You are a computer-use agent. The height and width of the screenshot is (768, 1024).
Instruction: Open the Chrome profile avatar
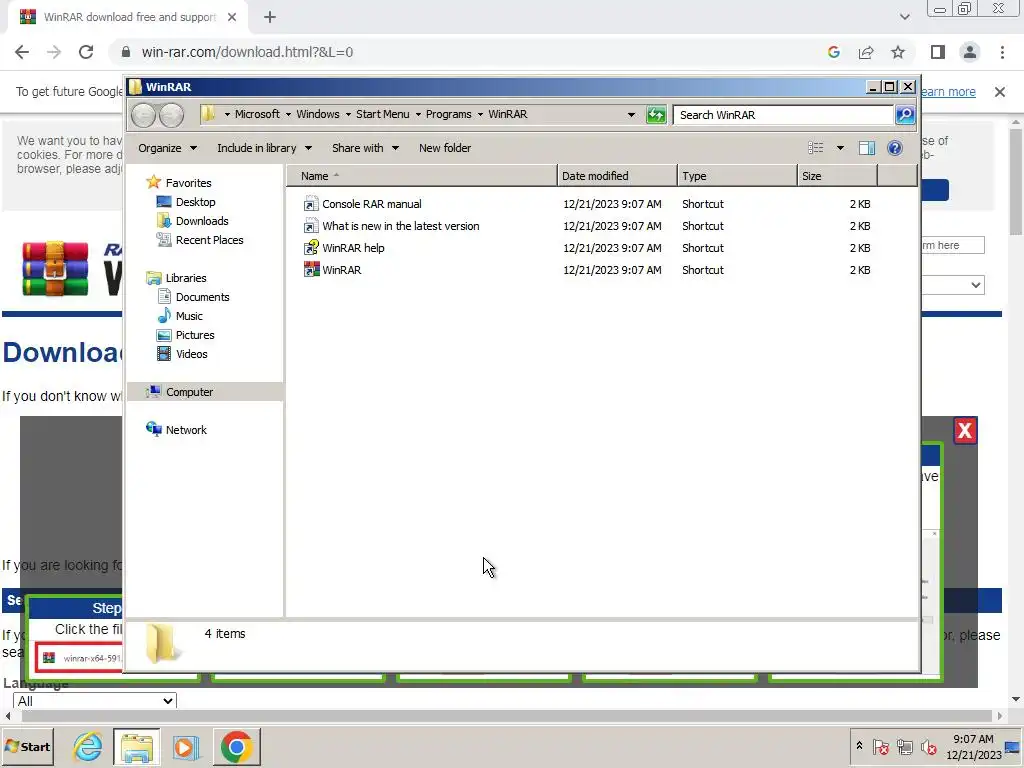pyautogui.click(x=970, y=52)
